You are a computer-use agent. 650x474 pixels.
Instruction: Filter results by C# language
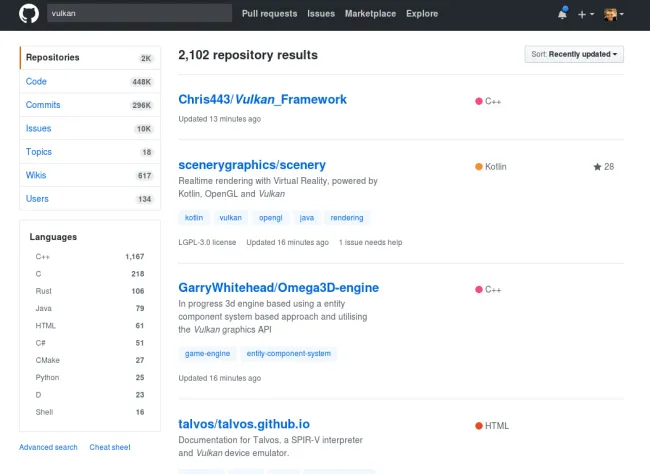[90, 343]
